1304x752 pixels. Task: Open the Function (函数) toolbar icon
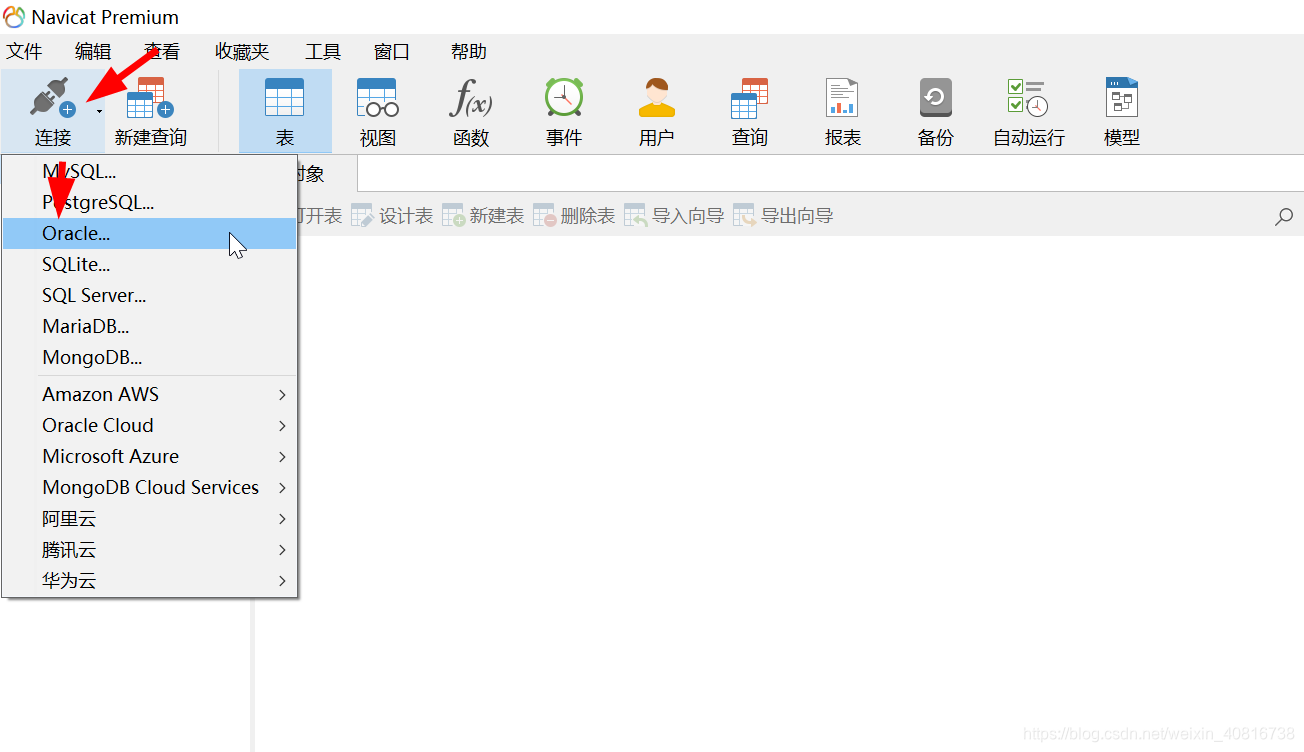click(471, 99)
